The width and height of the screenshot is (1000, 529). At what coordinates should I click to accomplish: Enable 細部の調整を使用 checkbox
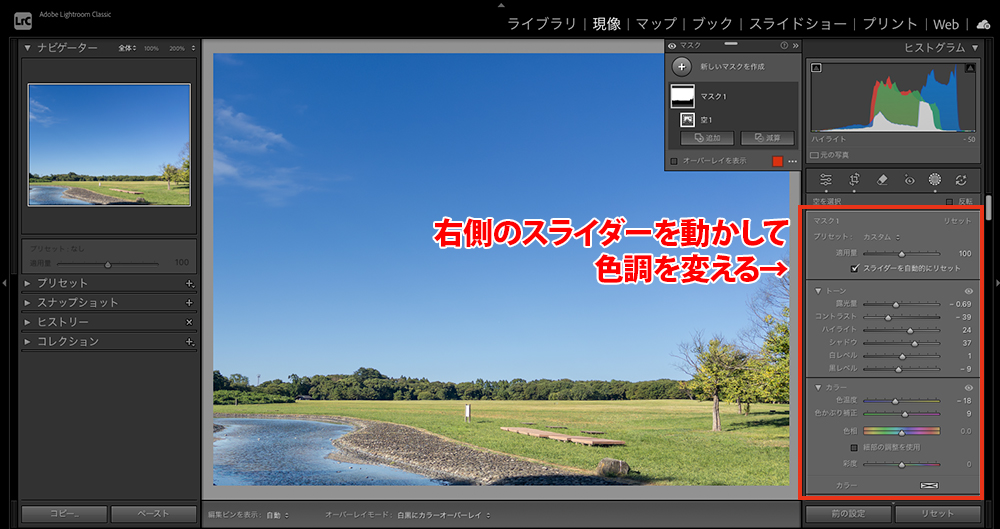pos(855,447)
